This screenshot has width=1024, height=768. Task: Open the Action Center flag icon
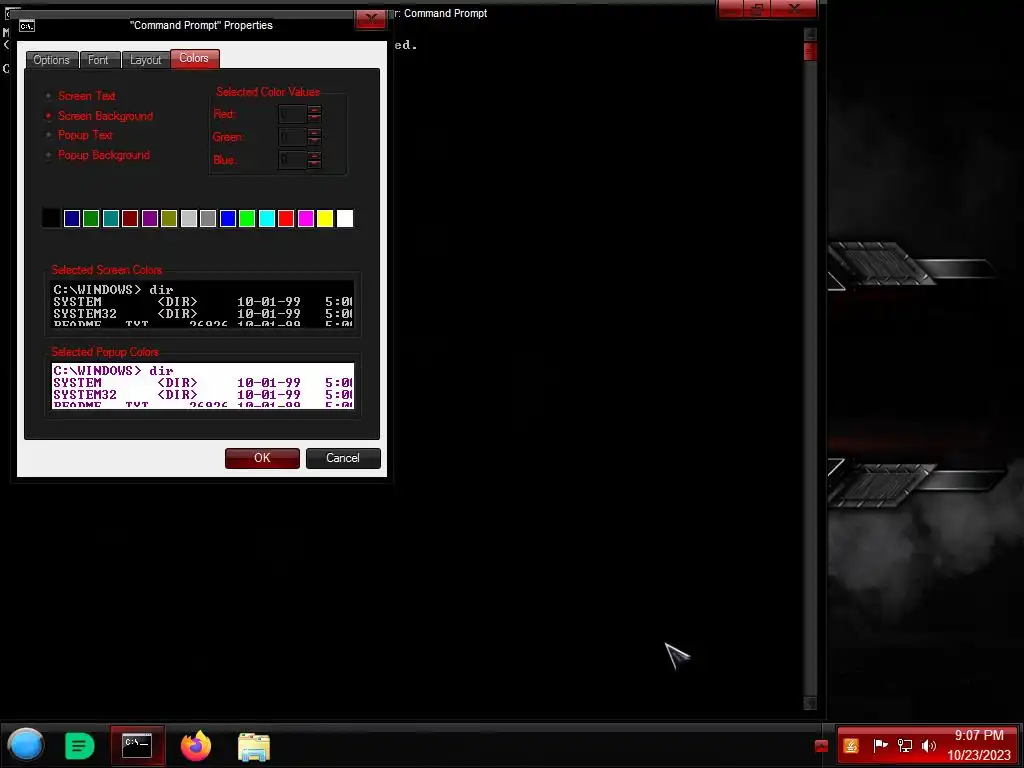point(880,745)
